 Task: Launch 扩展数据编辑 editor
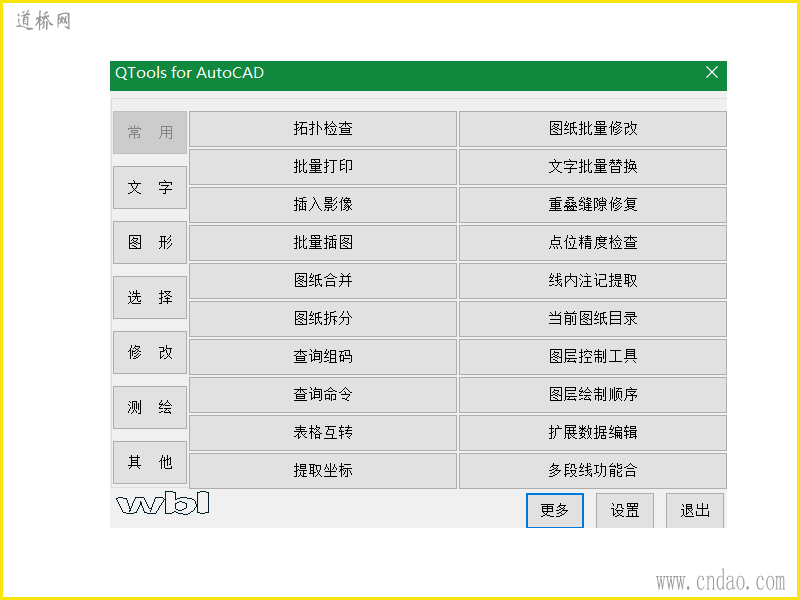(x=593, y=433)
